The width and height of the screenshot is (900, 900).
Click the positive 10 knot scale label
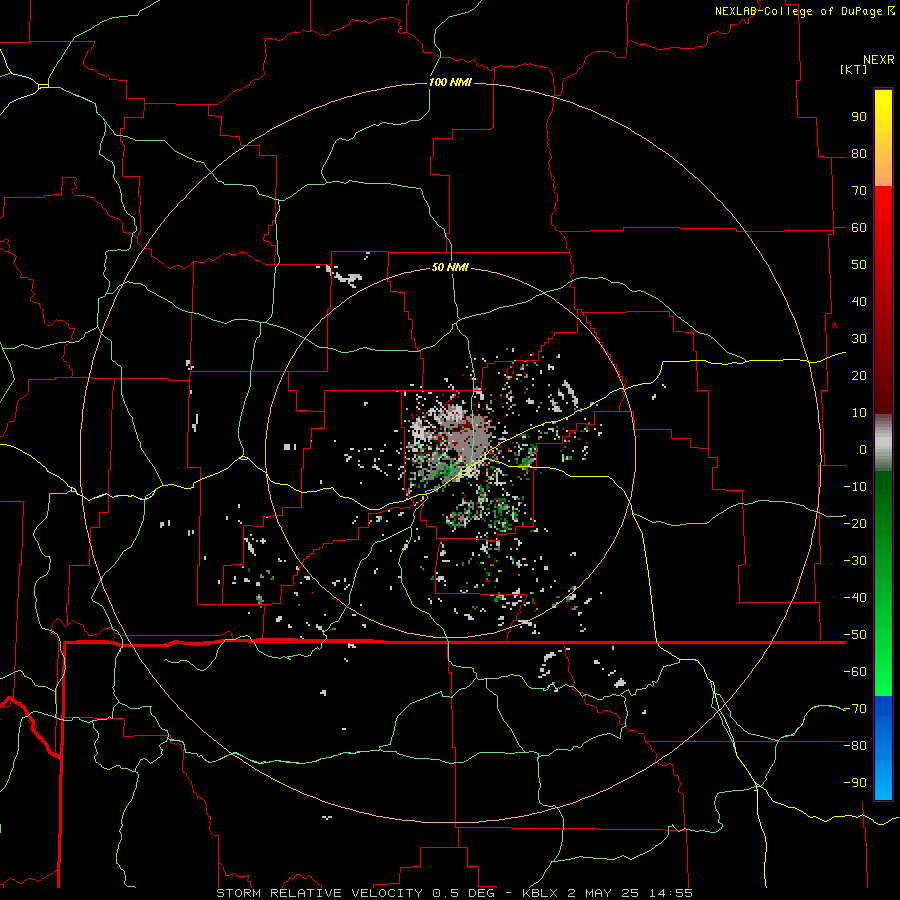click(859, 413)
